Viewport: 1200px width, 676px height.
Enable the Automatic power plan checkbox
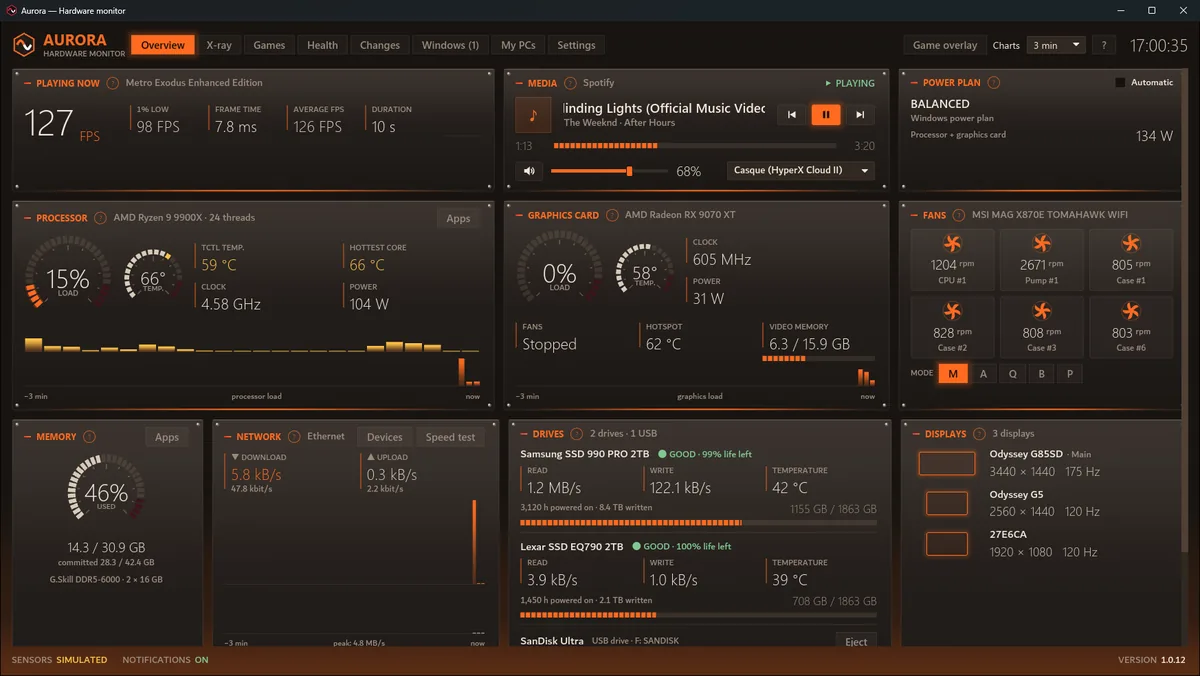tap(1120, 82)
